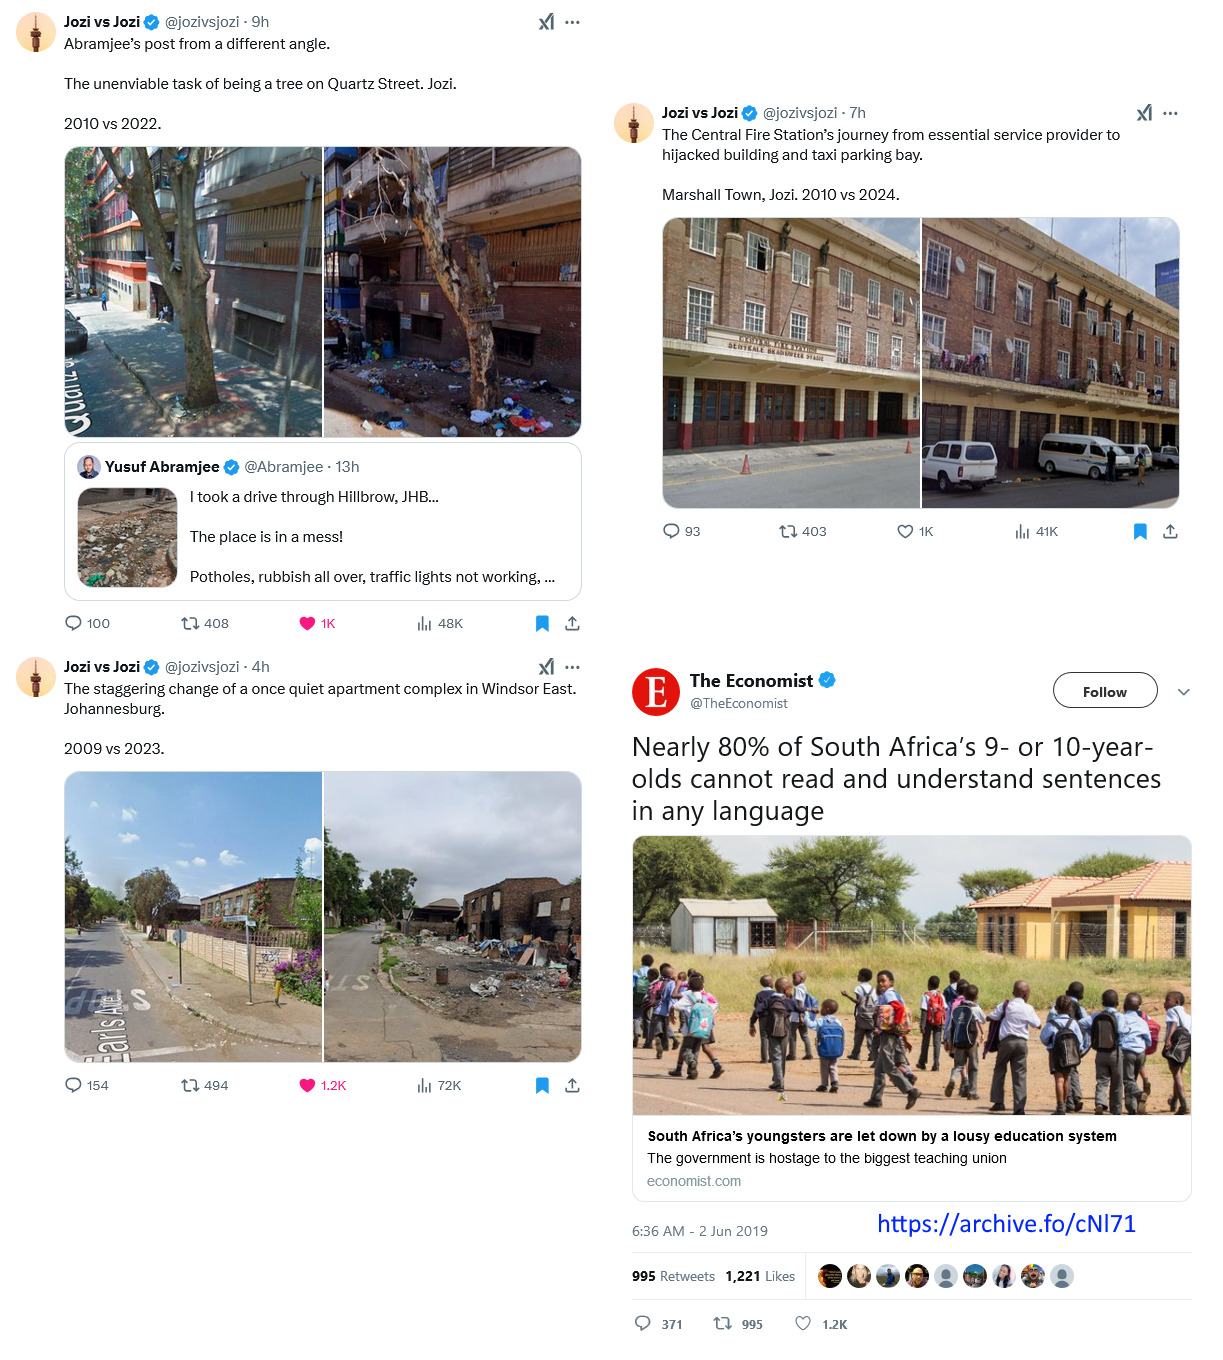Open the archive.fo/cNl71 link
This screenshot has width=1223, height=1360.
tap(1006, 1224)
